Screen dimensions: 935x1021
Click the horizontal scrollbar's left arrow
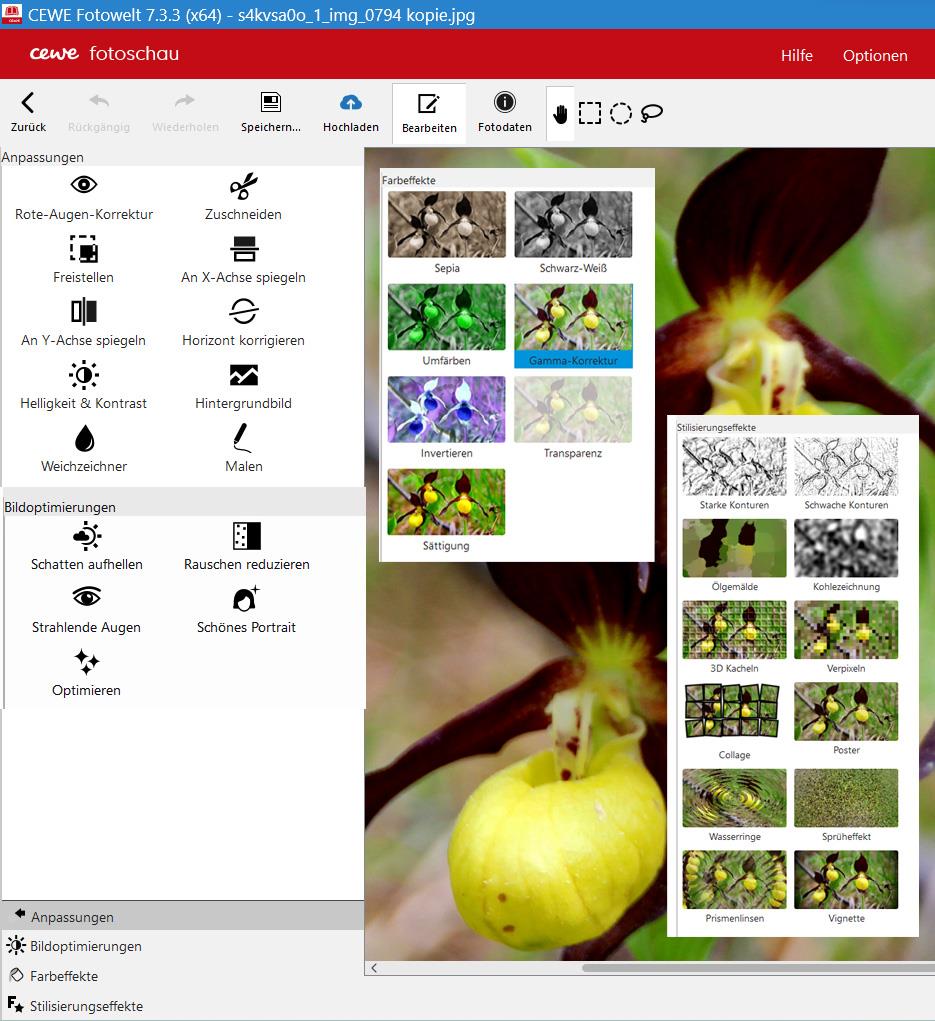[374, 968]
